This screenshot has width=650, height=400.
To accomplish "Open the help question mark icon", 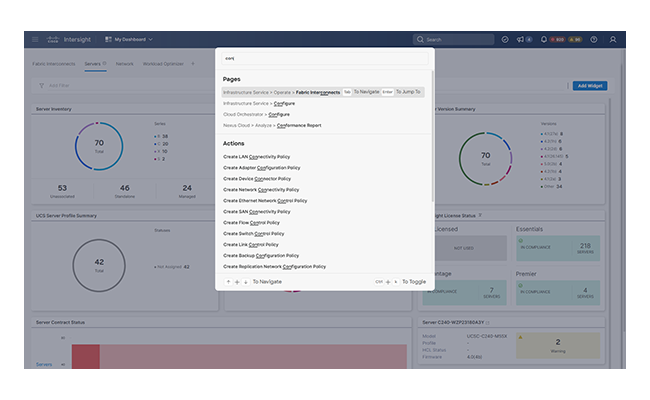I will coord(594,39).
